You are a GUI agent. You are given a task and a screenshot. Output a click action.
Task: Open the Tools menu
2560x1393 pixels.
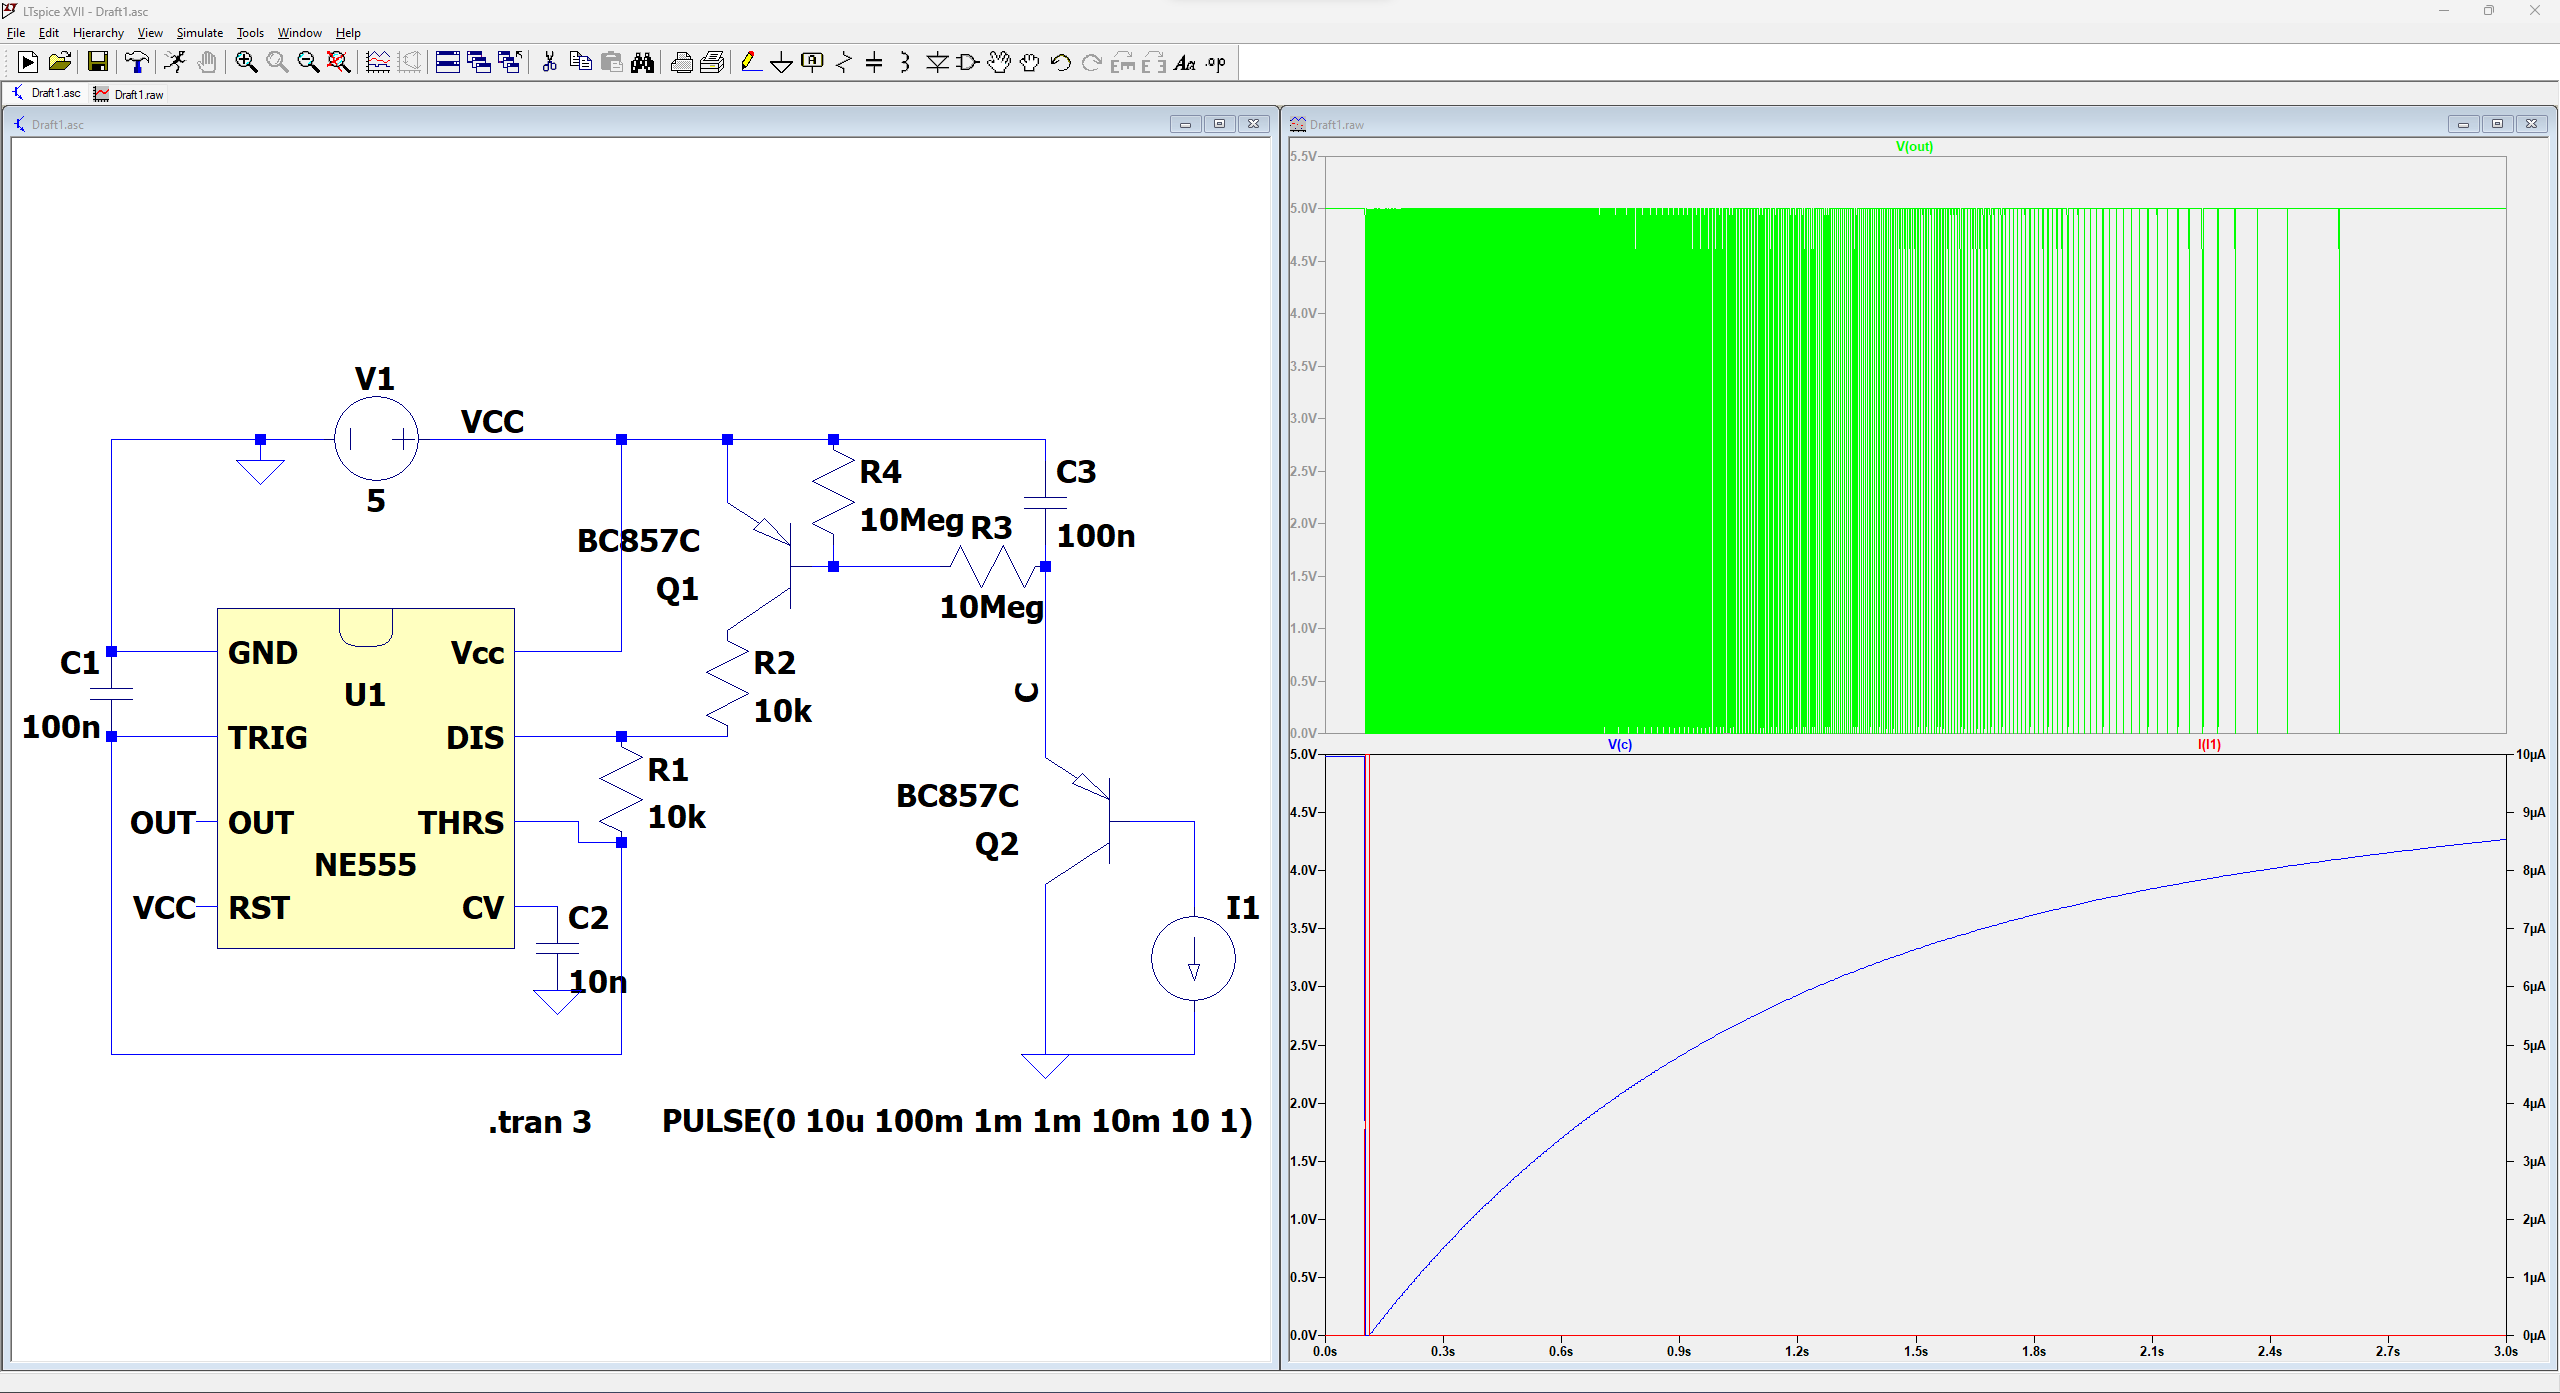coord(250,33)
